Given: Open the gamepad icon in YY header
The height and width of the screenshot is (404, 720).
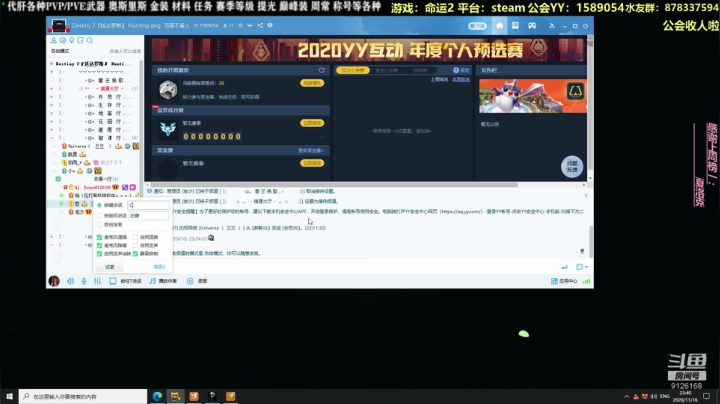Looking at the screenshot, I should [532, 26].
